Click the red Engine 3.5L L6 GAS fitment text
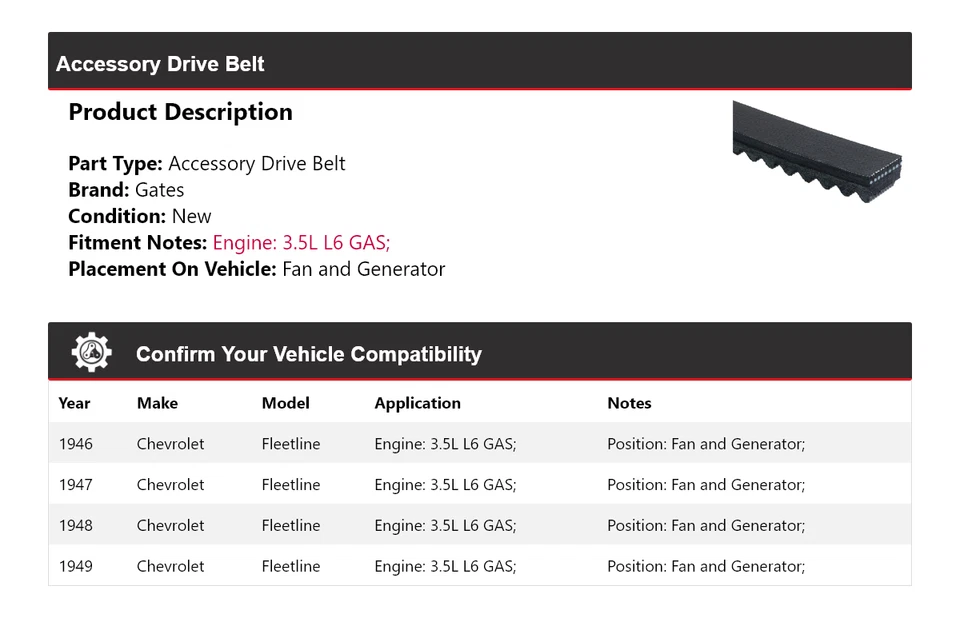The image size is (960, 618). click(301, 242)
